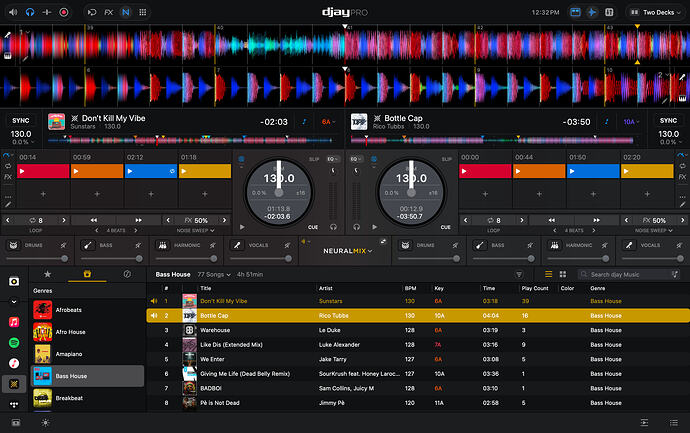
Task: Click CUE button on left deck
Action: pos(313,227)
